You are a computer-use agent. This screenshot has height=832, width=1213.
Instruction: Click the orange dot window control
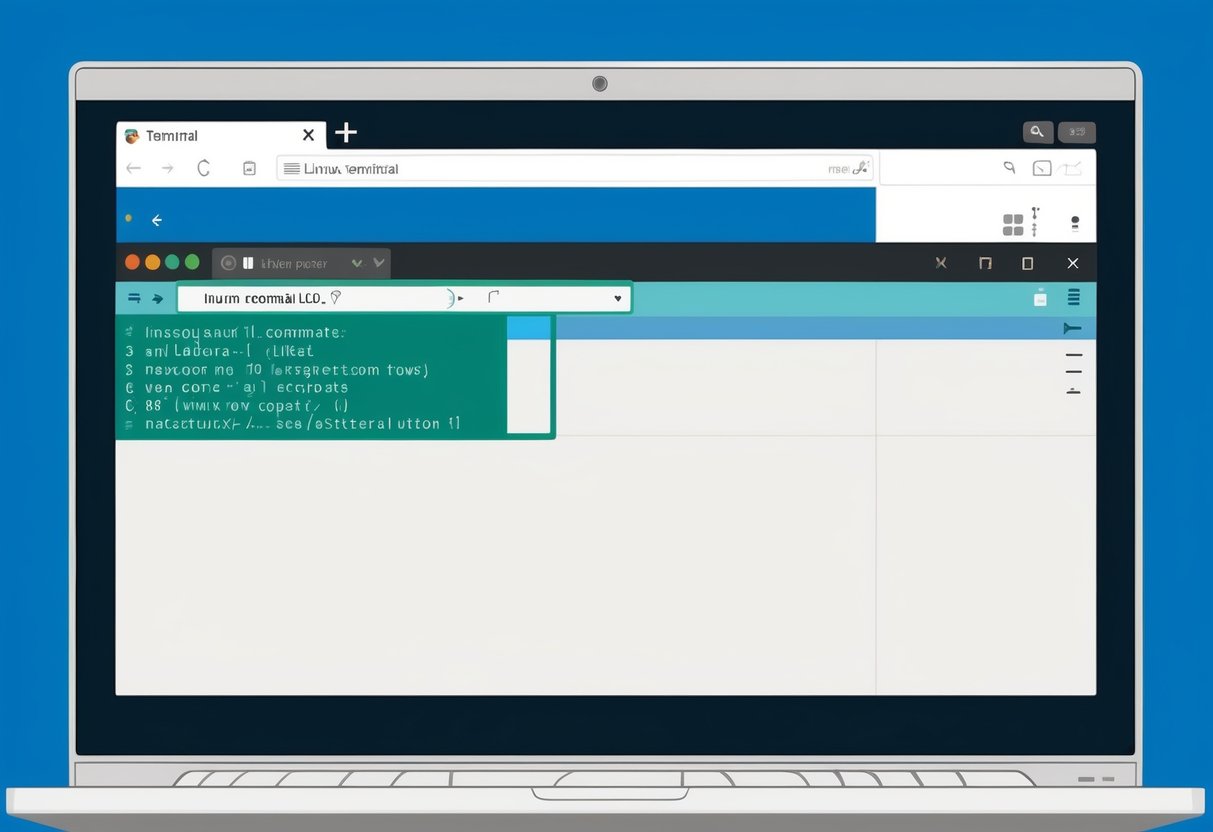pos(152,262)
